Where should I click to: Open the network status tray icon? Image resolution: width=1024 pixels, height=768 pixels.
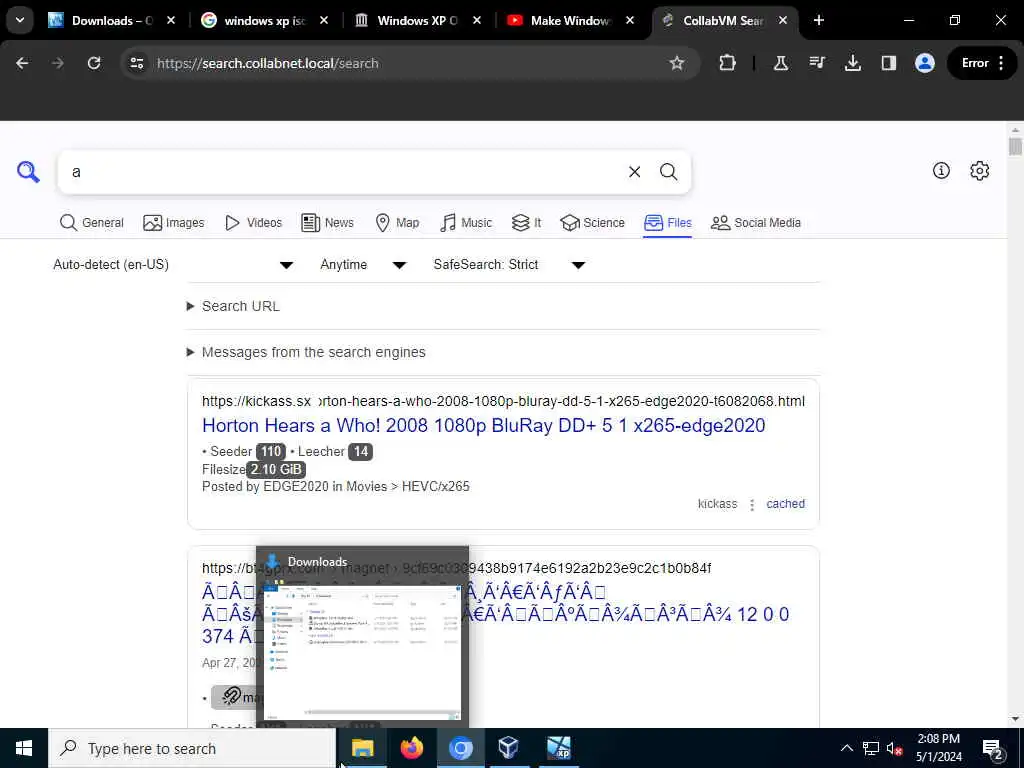pos(871,748)
